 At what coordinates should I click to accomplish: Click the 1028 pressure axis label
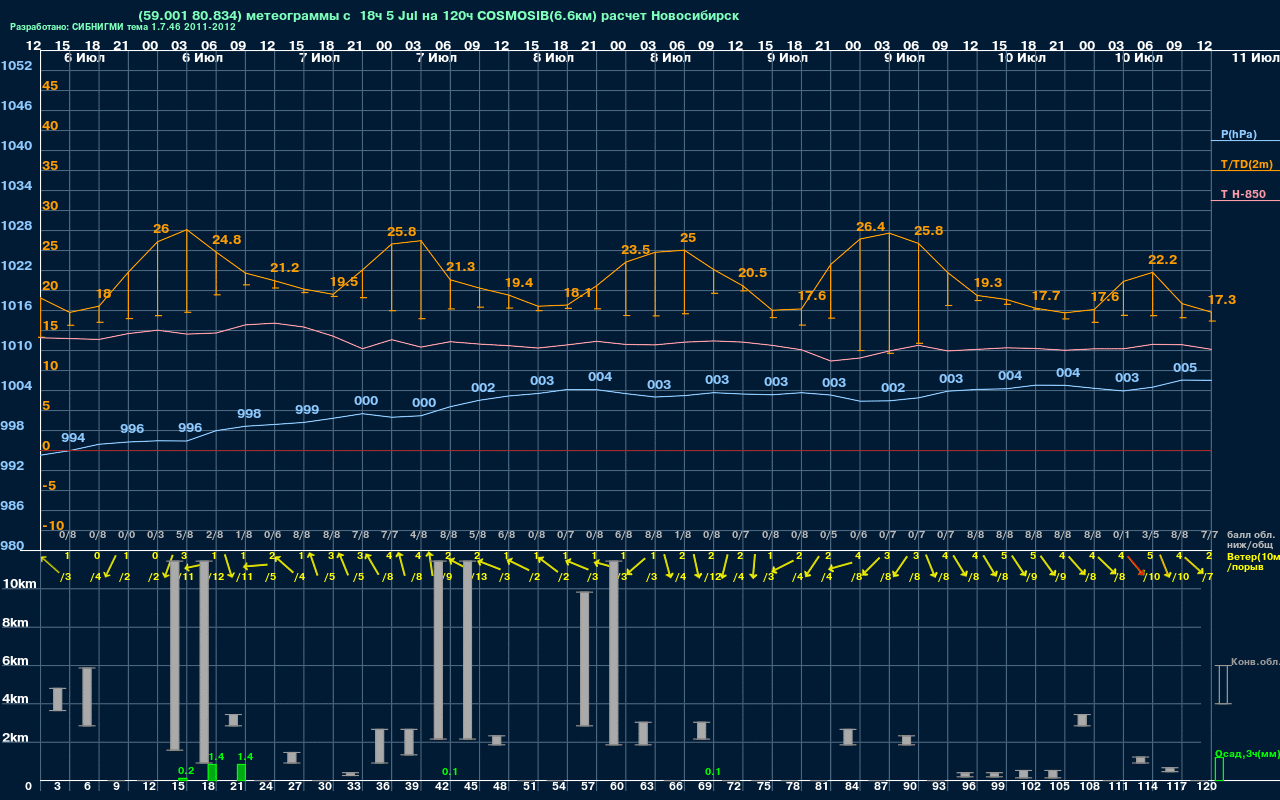[x=16, y=226]
